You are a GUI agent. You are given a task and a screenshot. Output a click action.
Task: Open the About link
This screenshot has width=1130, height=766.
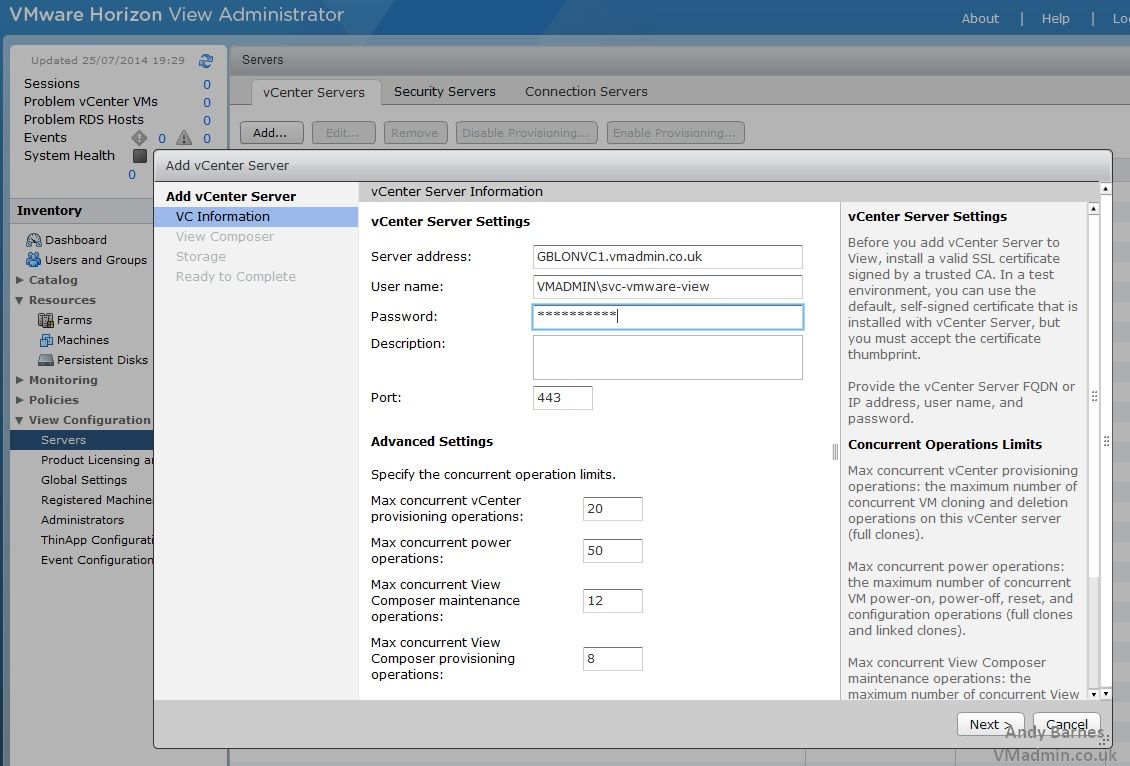980,19
